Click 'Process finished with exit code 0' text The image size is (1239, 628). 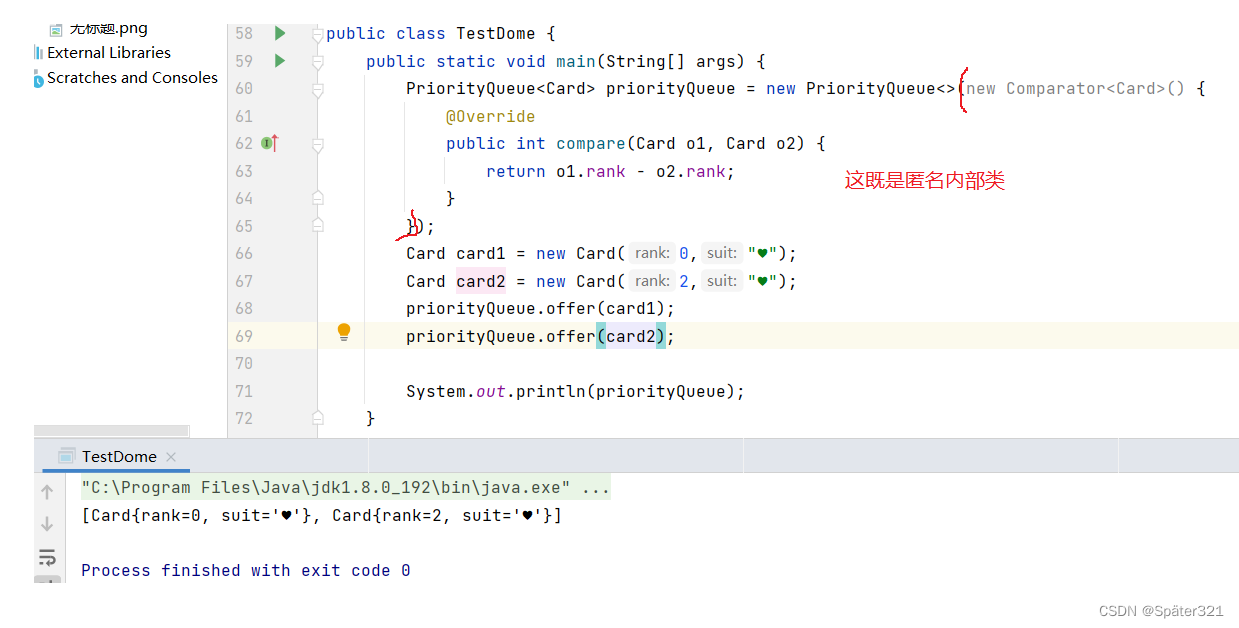246,571
